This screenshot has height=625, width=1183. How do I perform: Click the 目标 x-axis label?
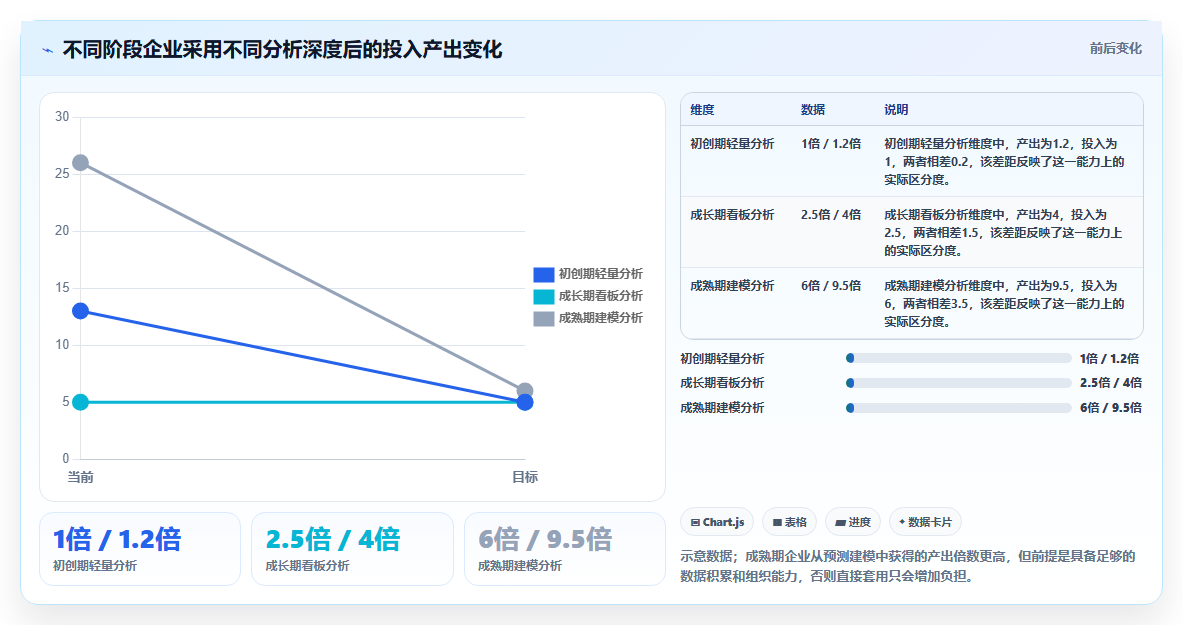(x=525, y=477)
